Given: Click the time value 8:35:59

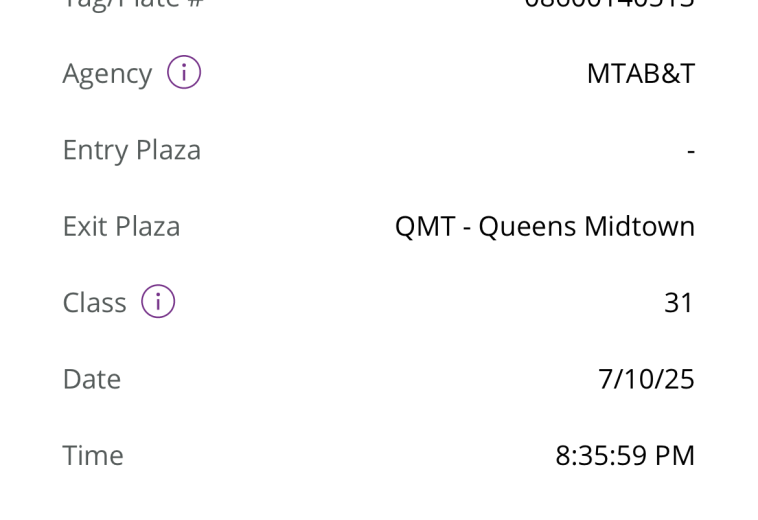Looking at the screenshot, I should tap(598, 456).
